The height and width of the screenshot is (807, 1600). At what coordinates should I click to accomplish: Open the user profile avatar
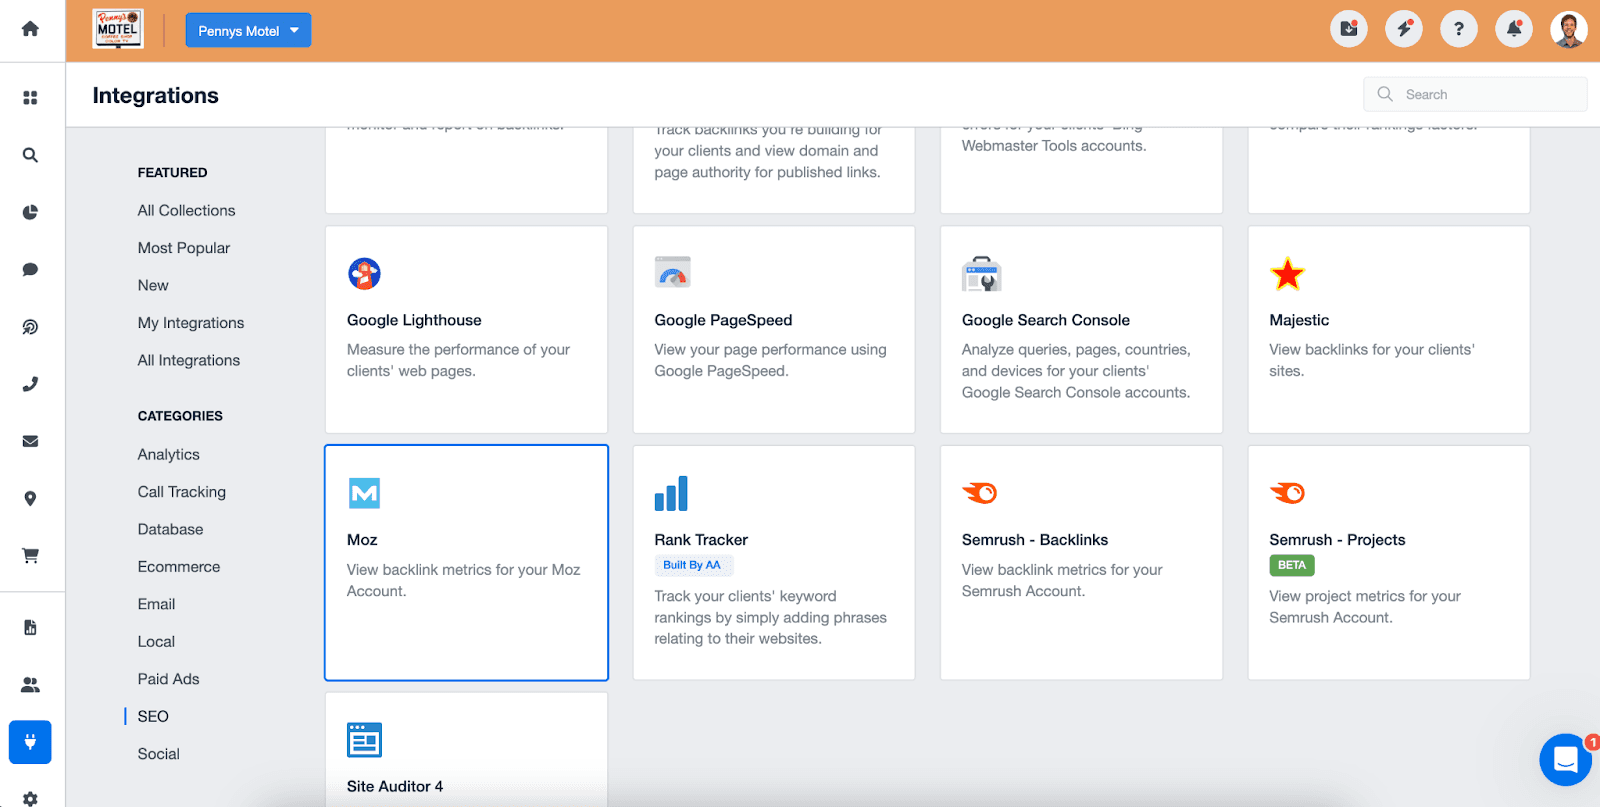point(1568,29)
